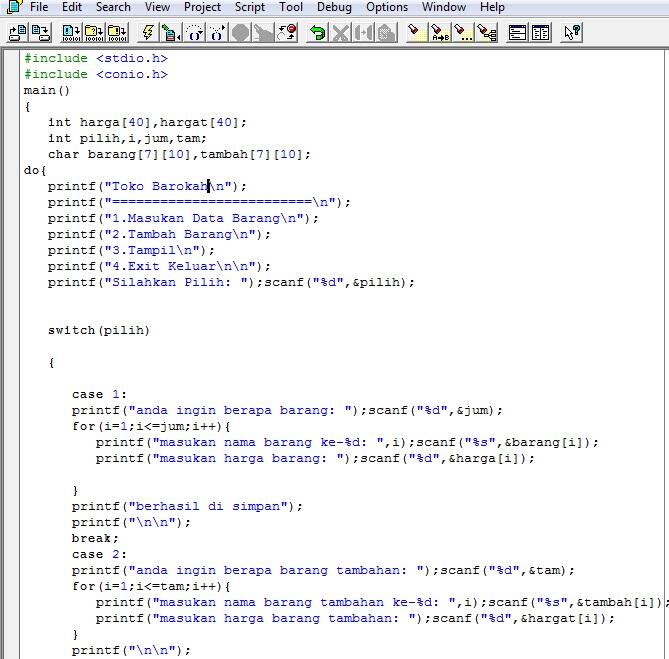Click 'int harga[40],hargat[40];' declaration

pyautogui.click(x=147, y=122)
